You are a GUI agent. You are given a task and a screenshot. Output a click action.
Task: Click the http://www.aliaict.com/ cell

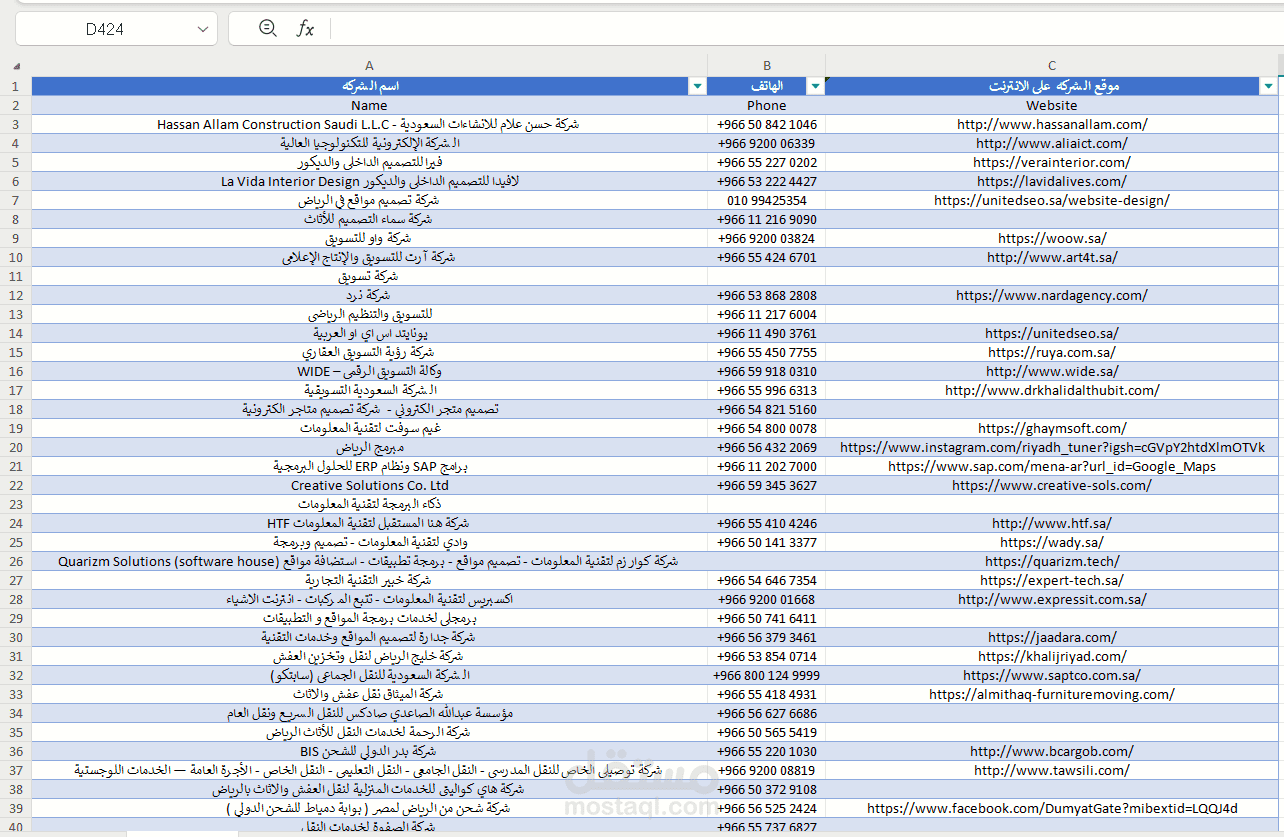coord(1052,143)
